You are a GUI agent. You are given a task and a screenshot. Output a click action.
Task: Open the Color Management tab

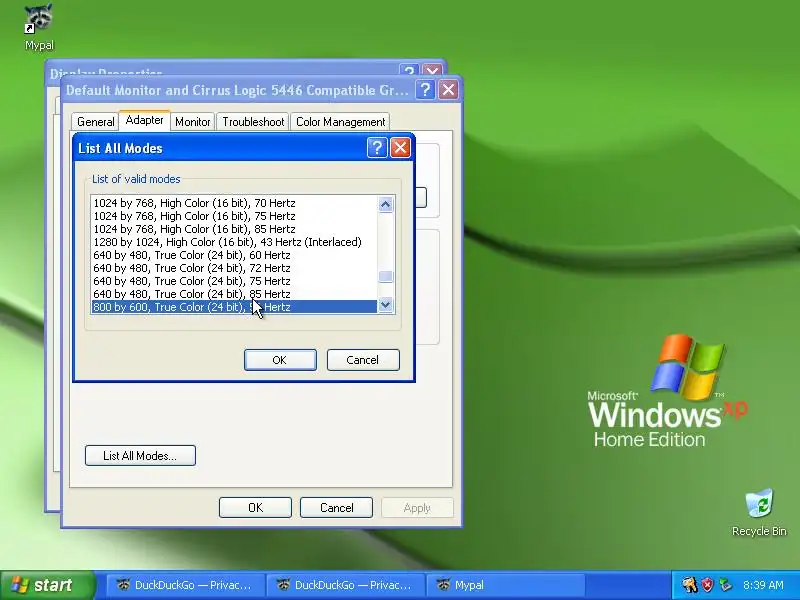[x=340, y=122]
